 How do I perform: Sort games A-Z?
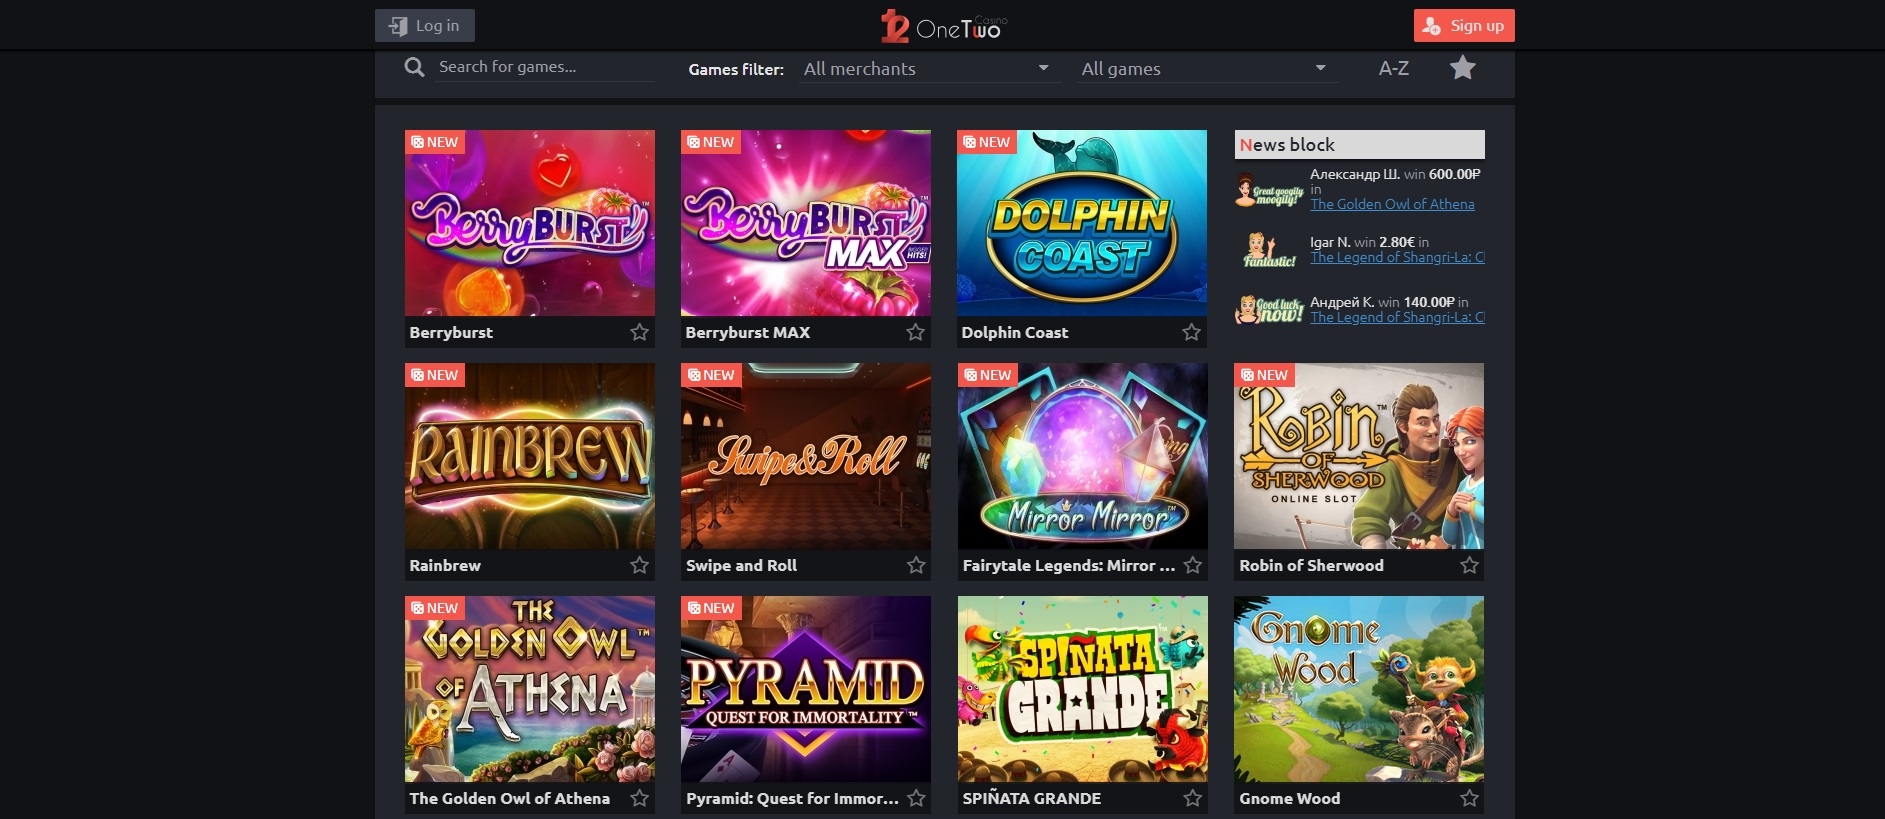pos(1393,68)
